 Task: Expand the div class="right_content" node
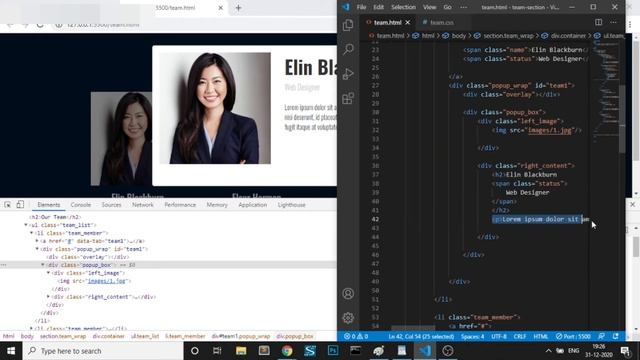(48, 297)
